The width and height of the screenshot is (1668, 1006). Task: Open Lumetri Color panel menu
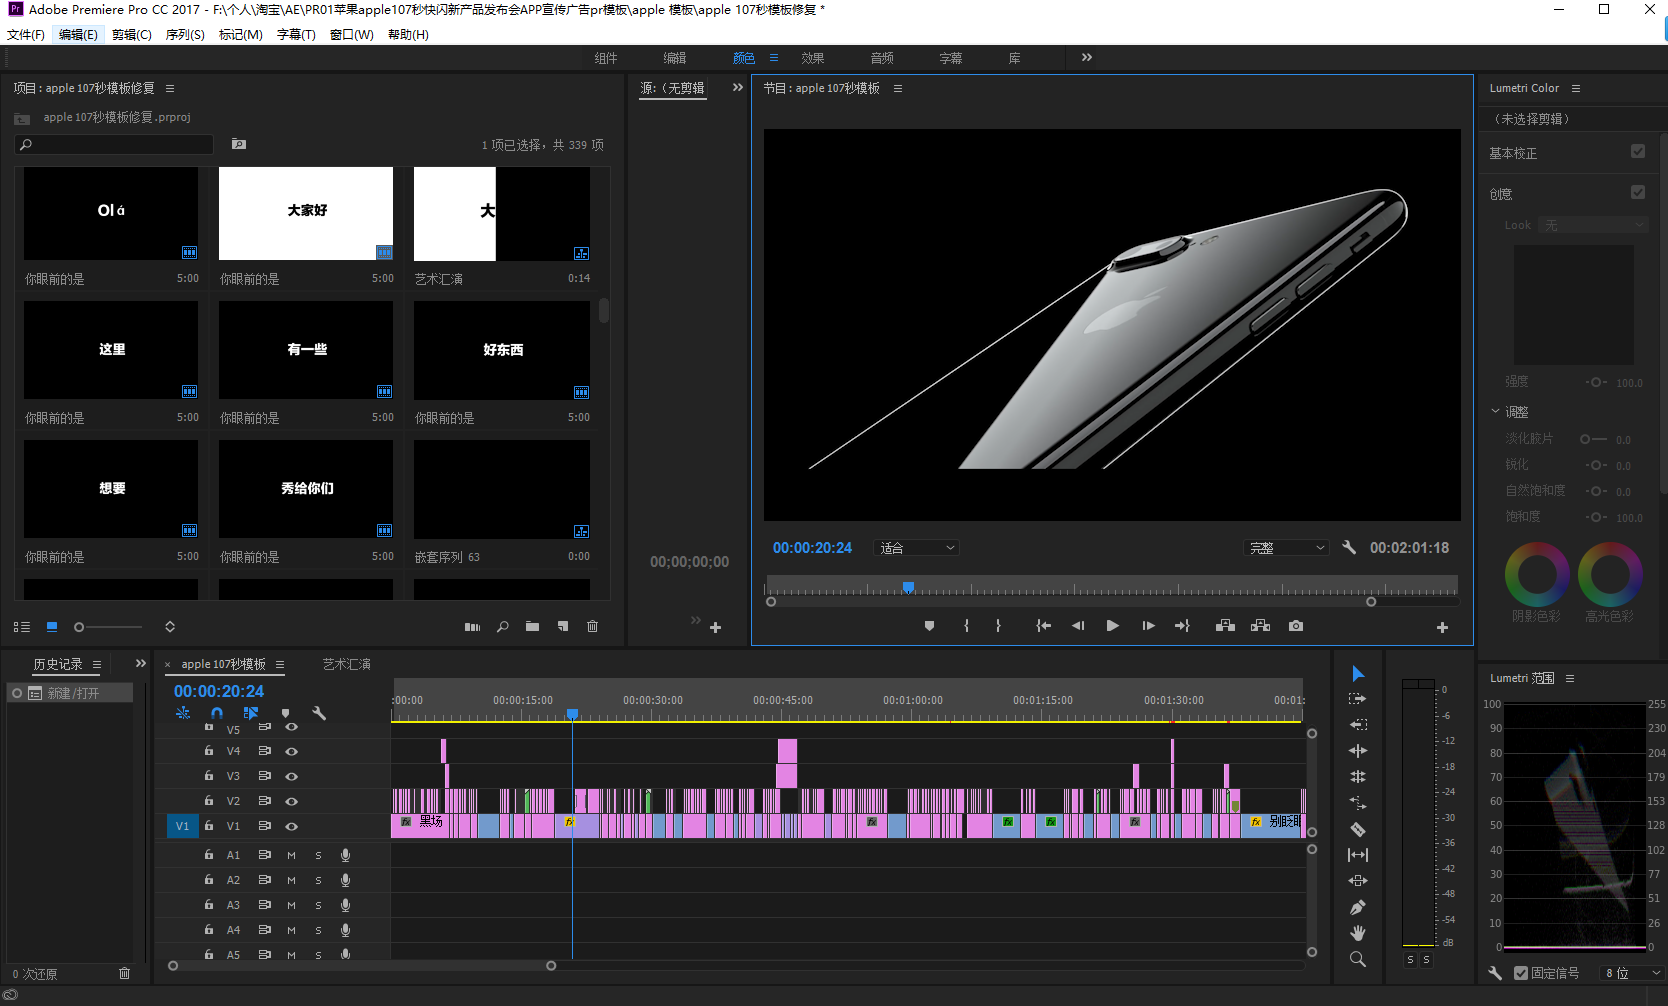click(1576, 88)
